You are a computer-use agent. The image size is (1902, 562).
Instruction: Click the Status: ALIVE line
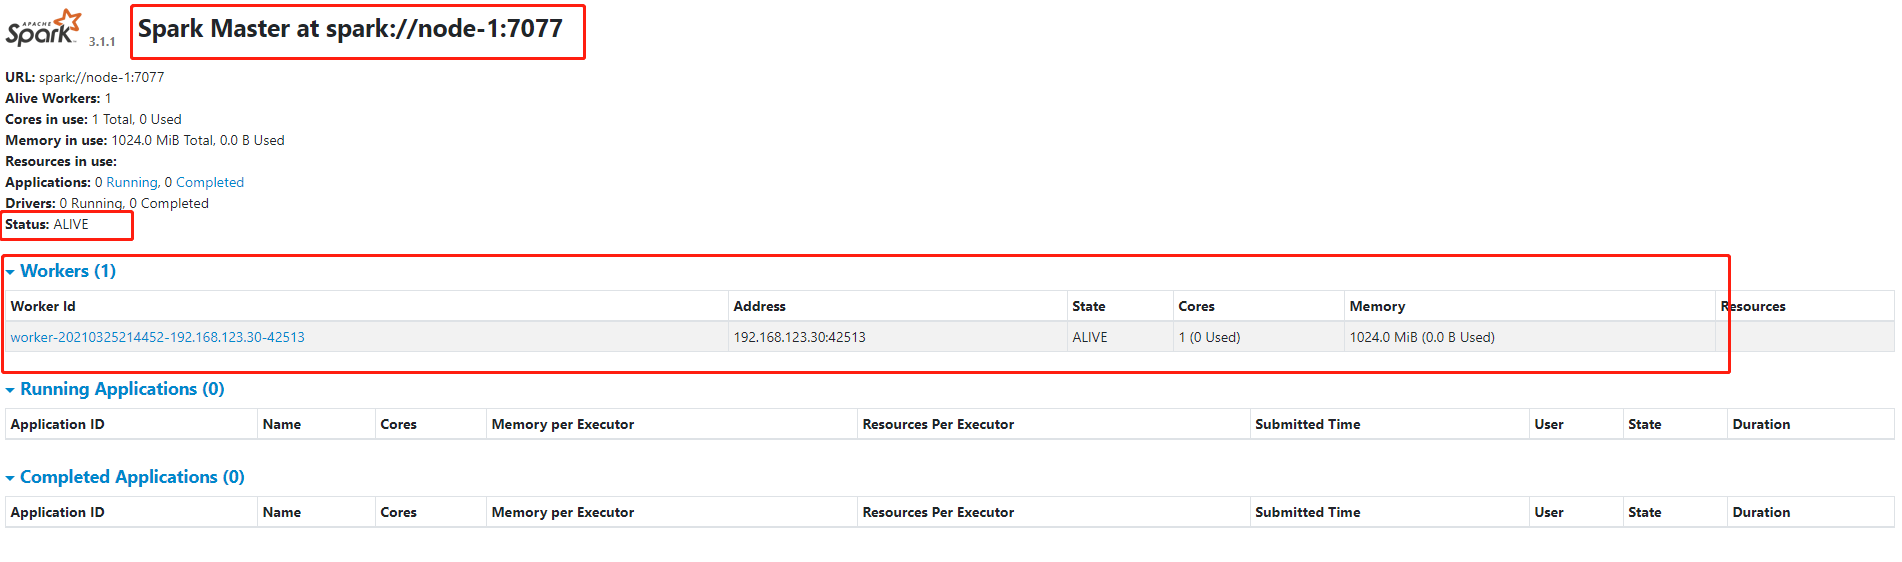click(47, 224)
